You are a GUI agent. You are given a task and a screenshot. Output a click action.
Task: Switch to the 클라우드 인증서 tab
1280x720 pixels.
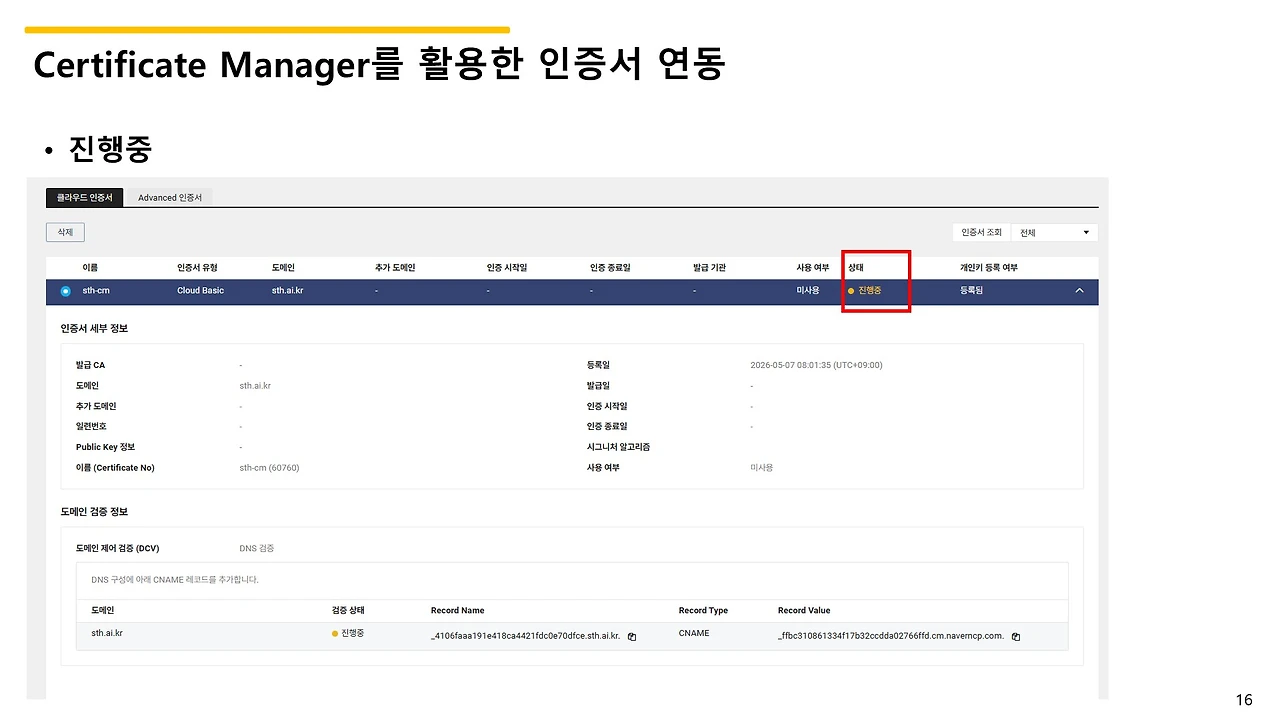(x=85, y=198)
